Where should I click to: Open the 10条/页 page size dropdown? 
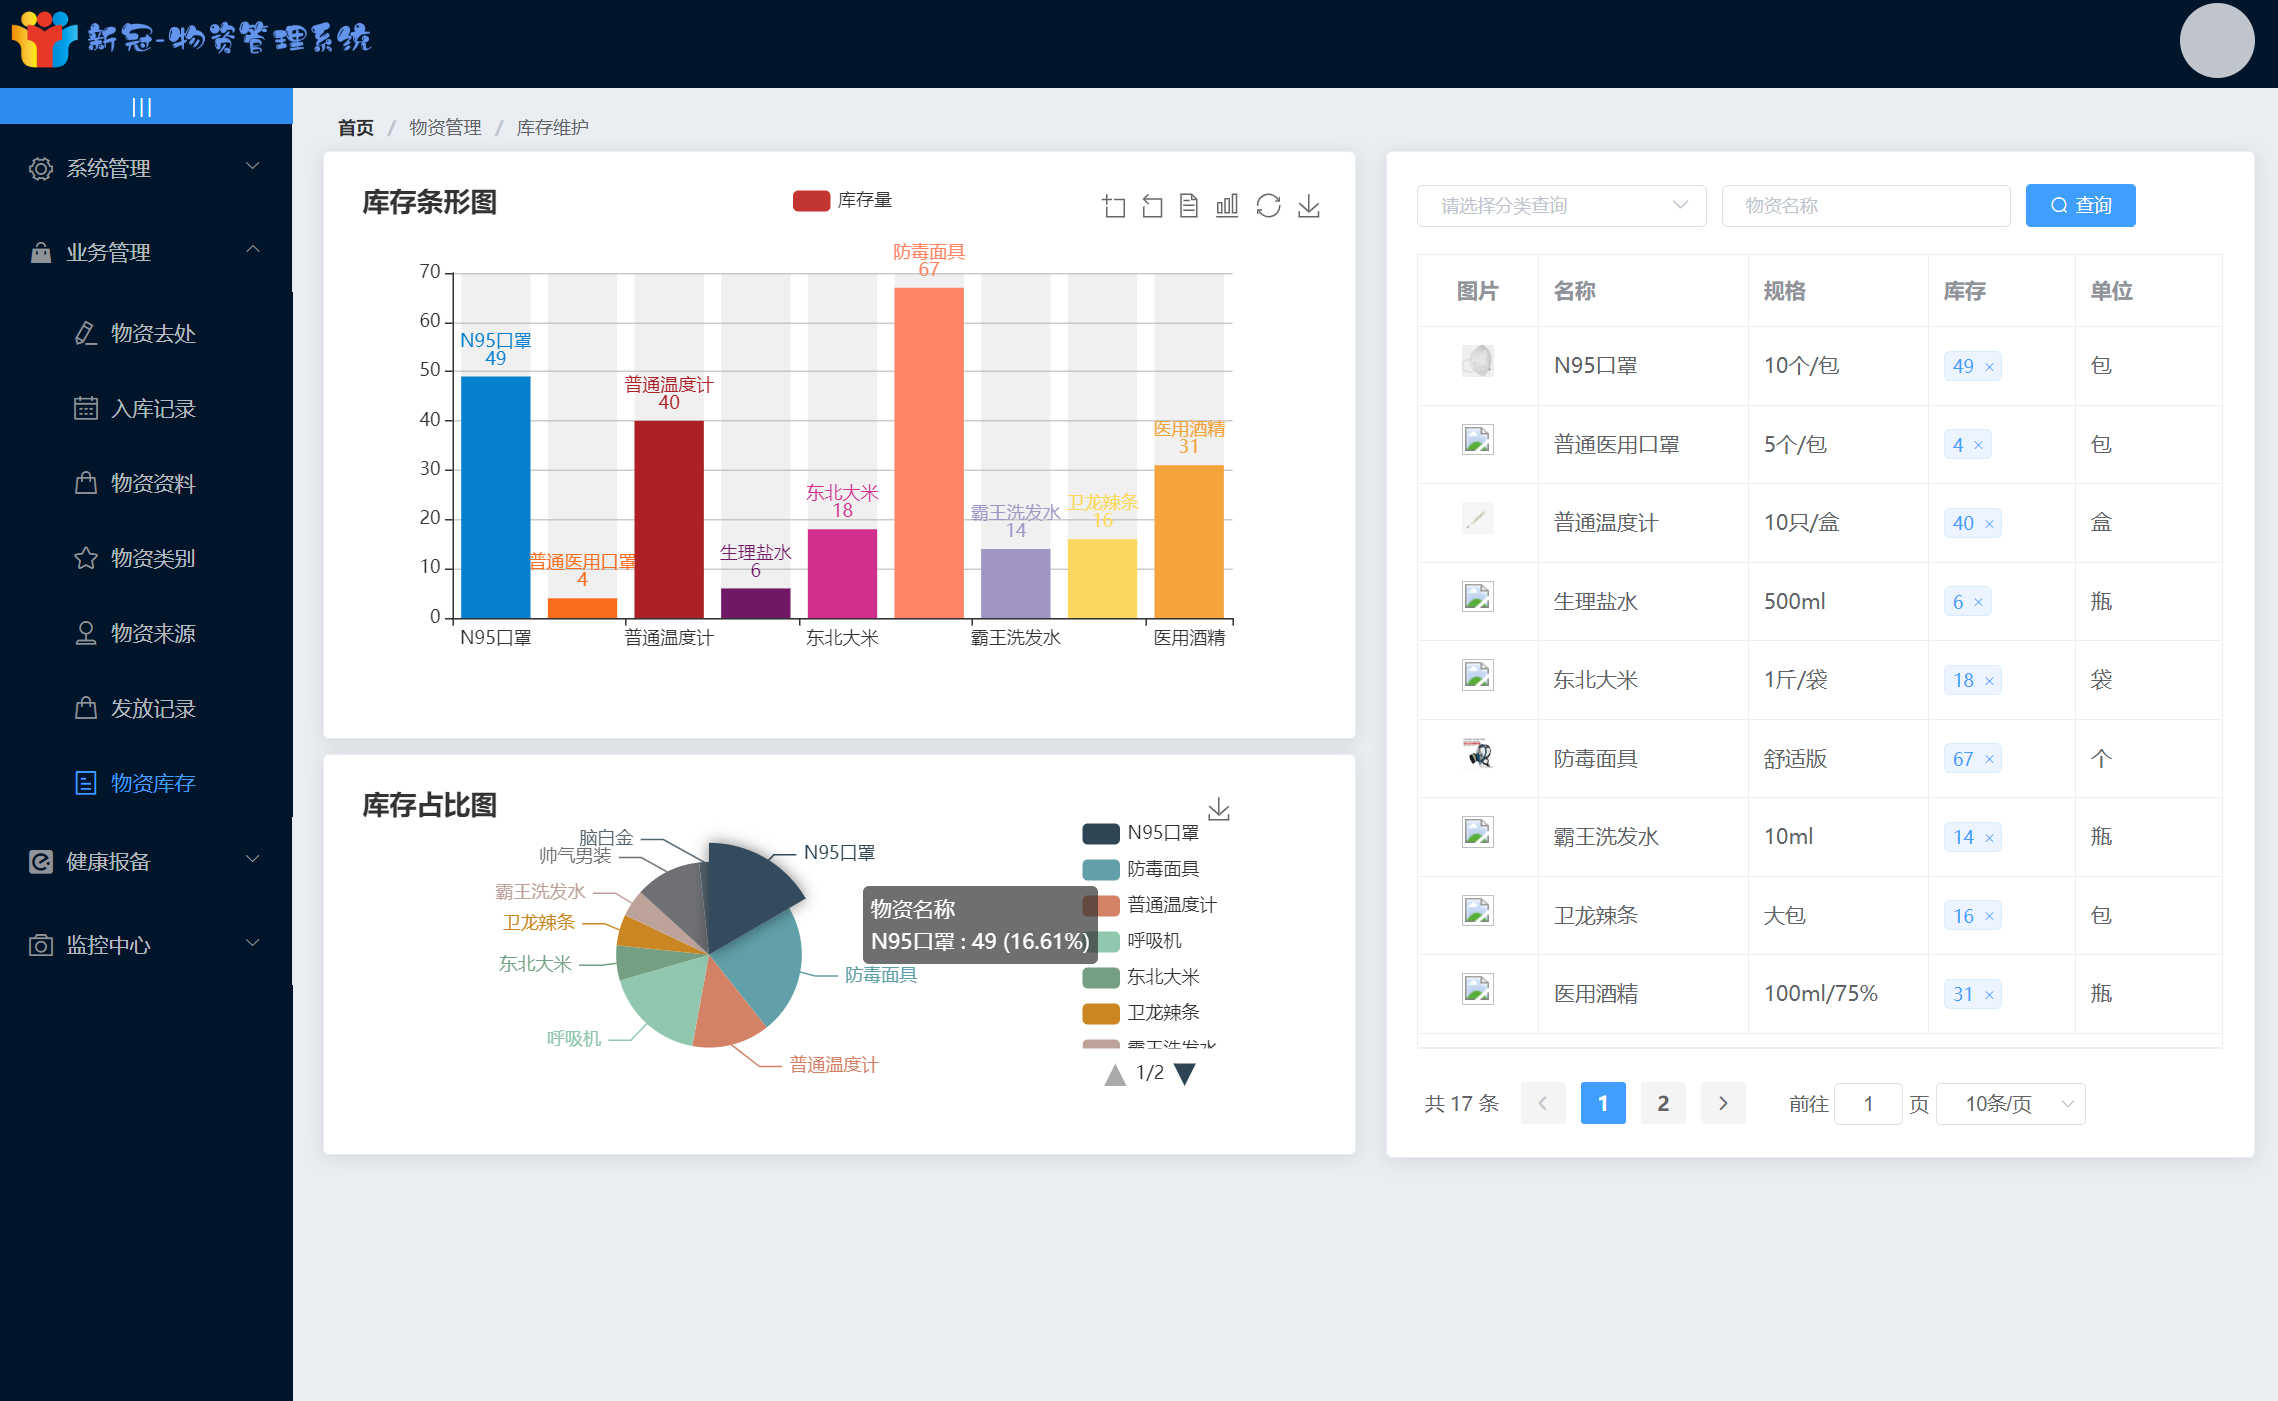point(2010,1104)
